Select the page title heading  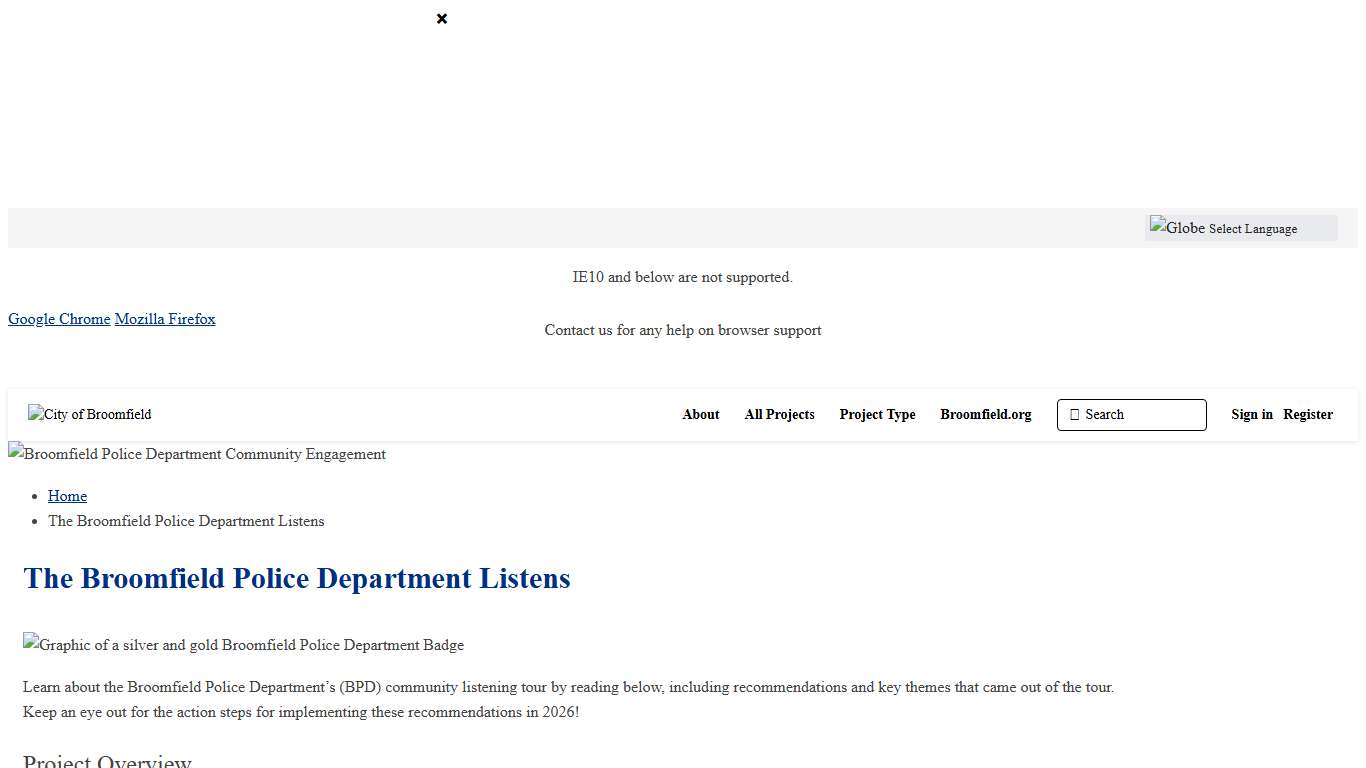click(x=296, y=578)
